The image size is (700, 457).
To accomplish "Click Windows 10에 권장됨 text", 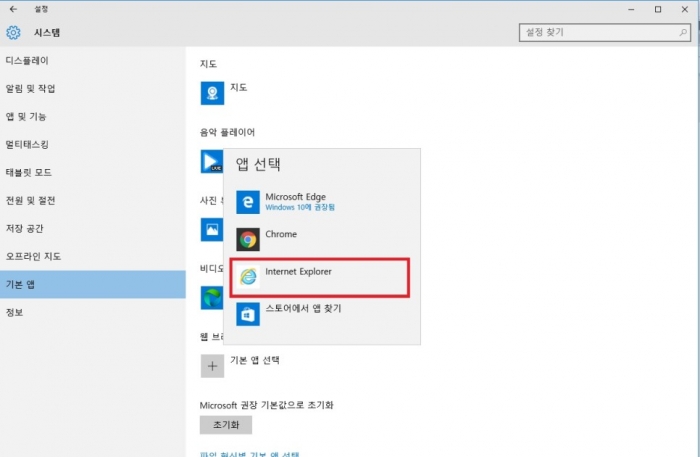I will tap(300, 208).
